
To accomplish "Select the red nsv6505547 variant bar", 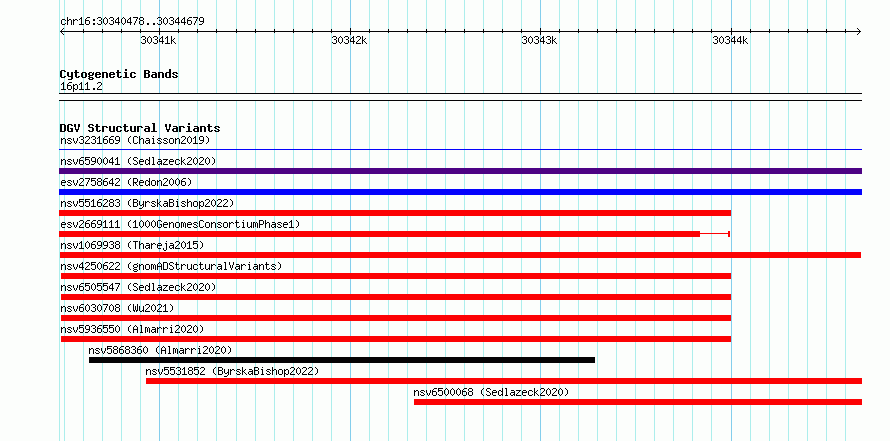I will [396, 297].
